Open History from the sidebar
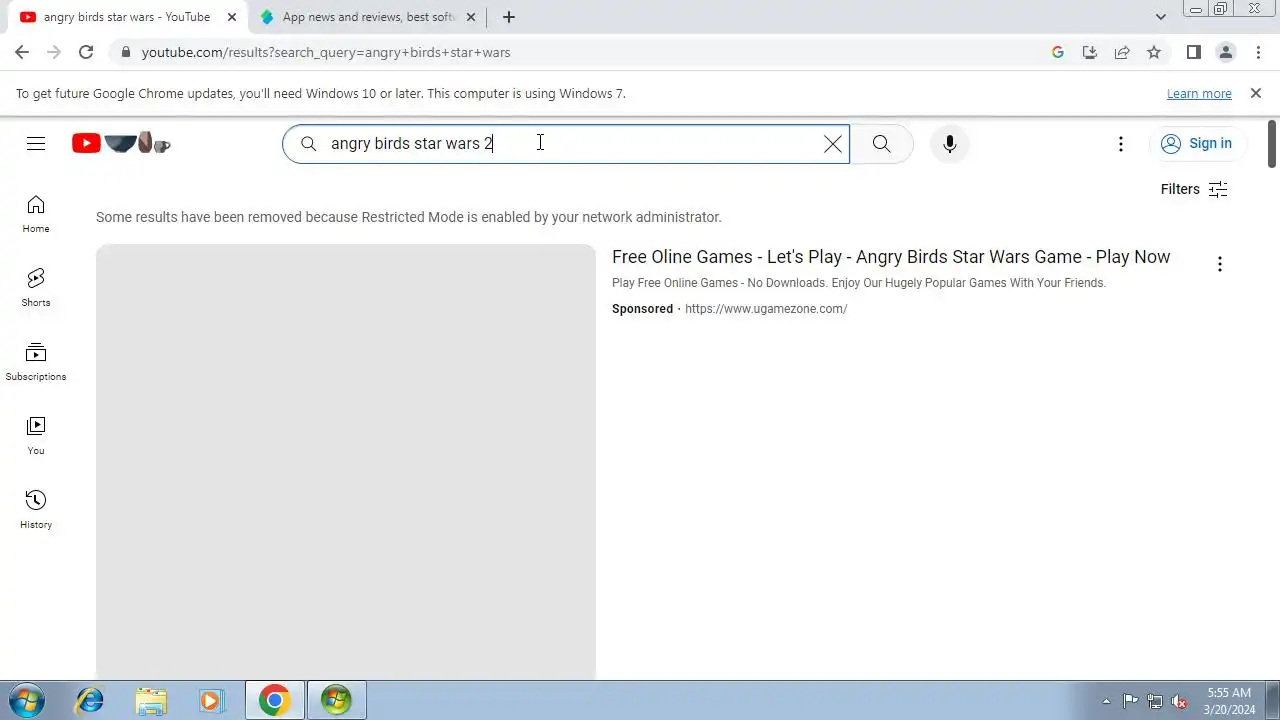 click(x=36, y=510)
